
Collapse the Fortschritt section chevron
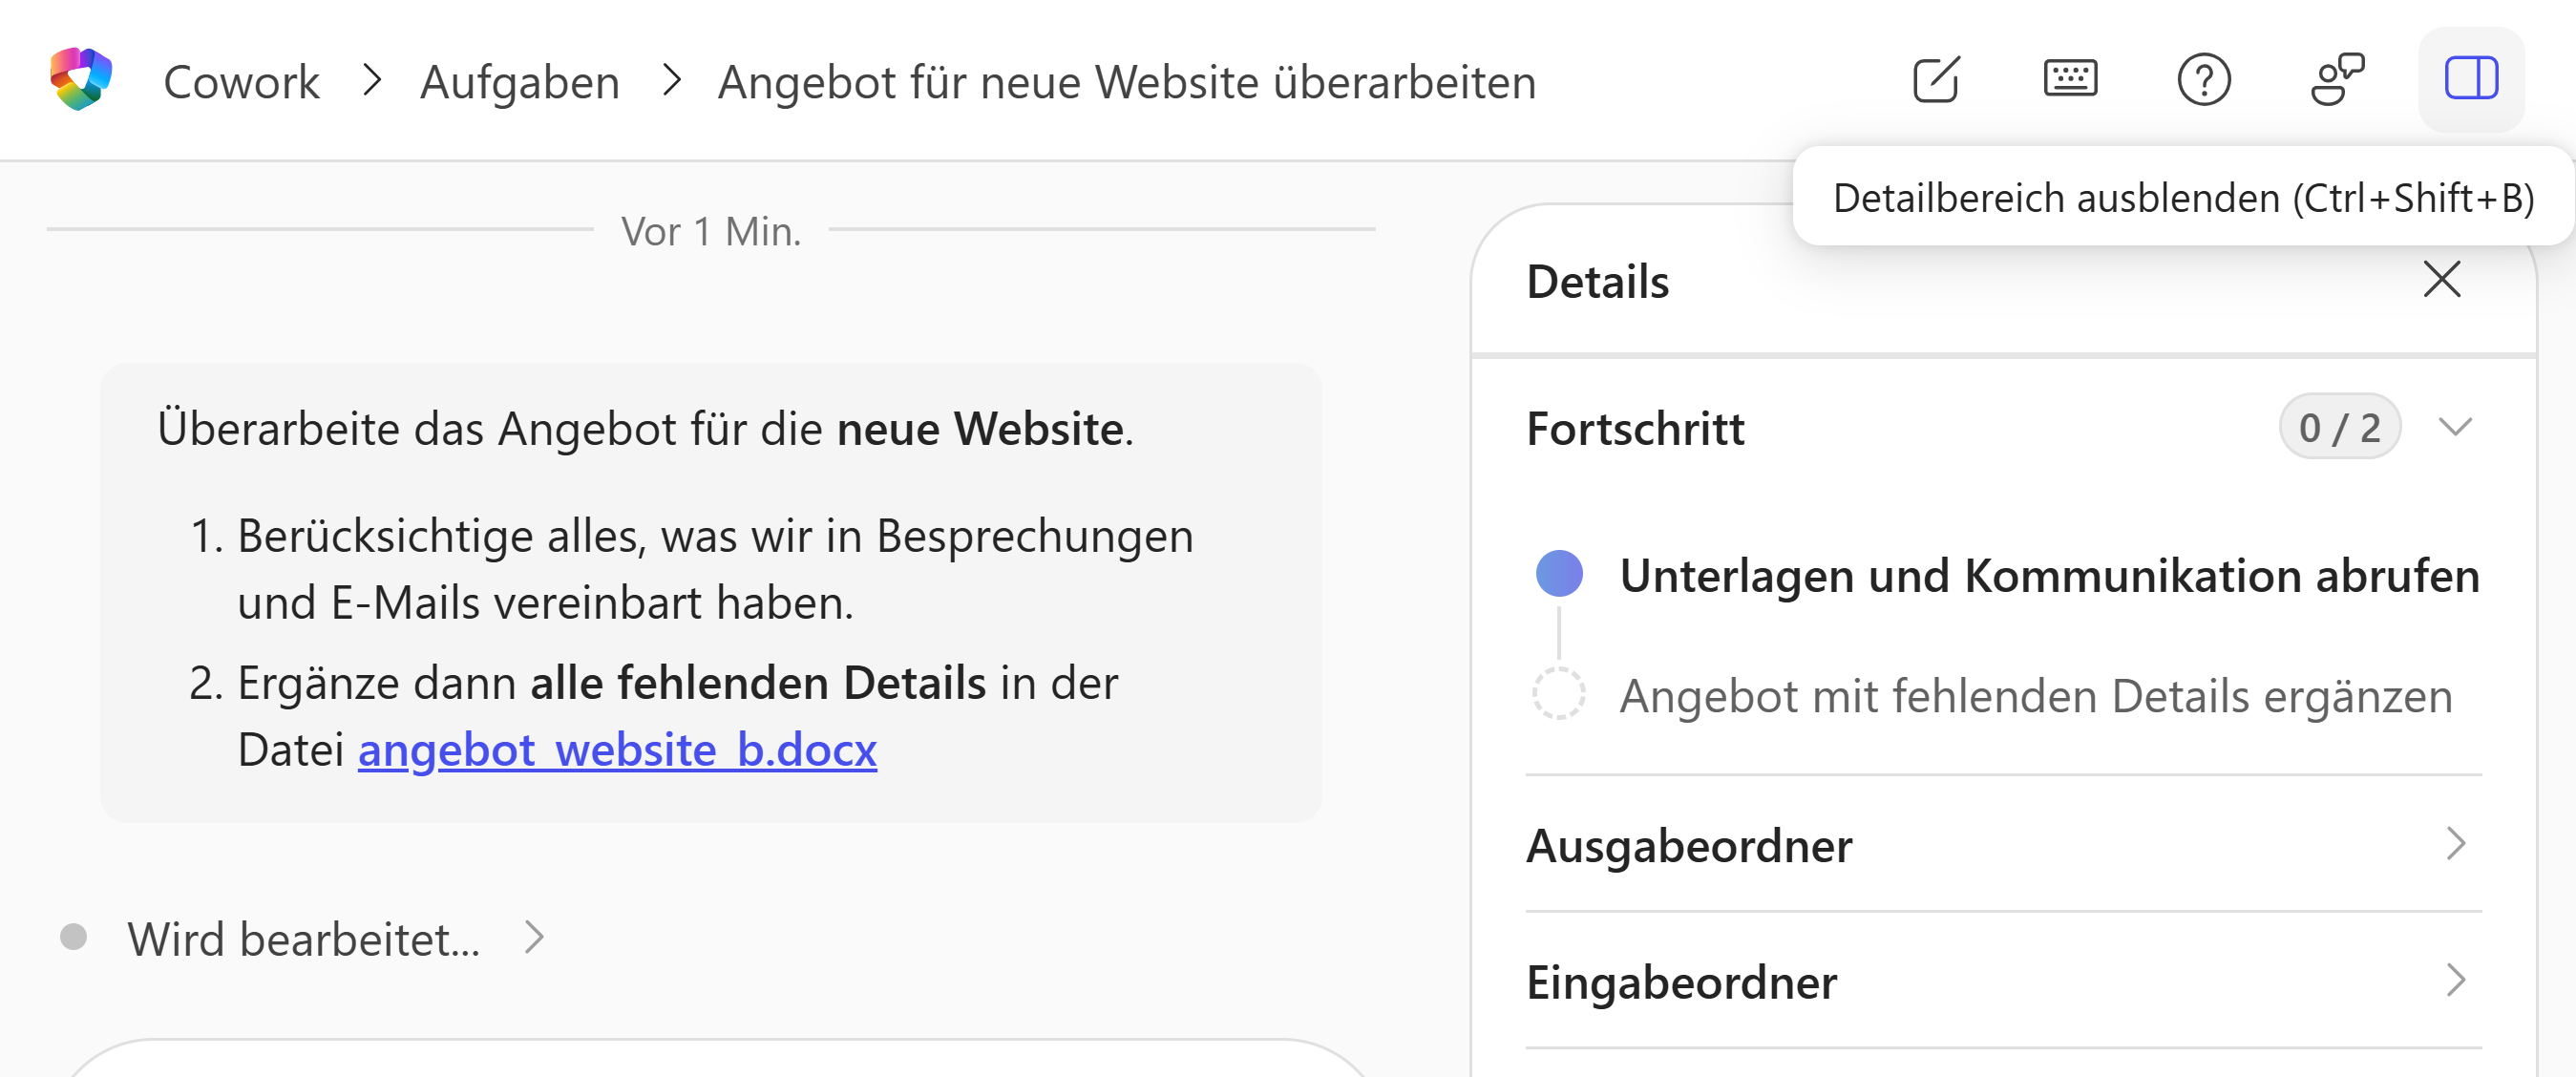pyautogui.click(x=2455, y=427)
